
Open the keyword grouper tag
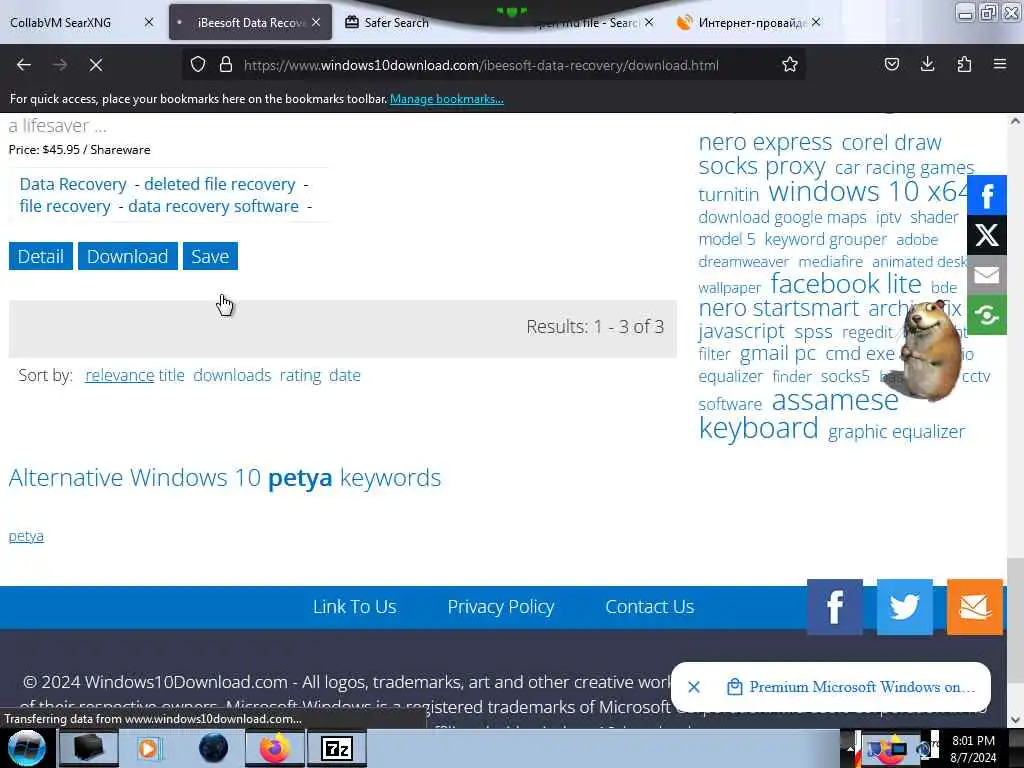825,240
